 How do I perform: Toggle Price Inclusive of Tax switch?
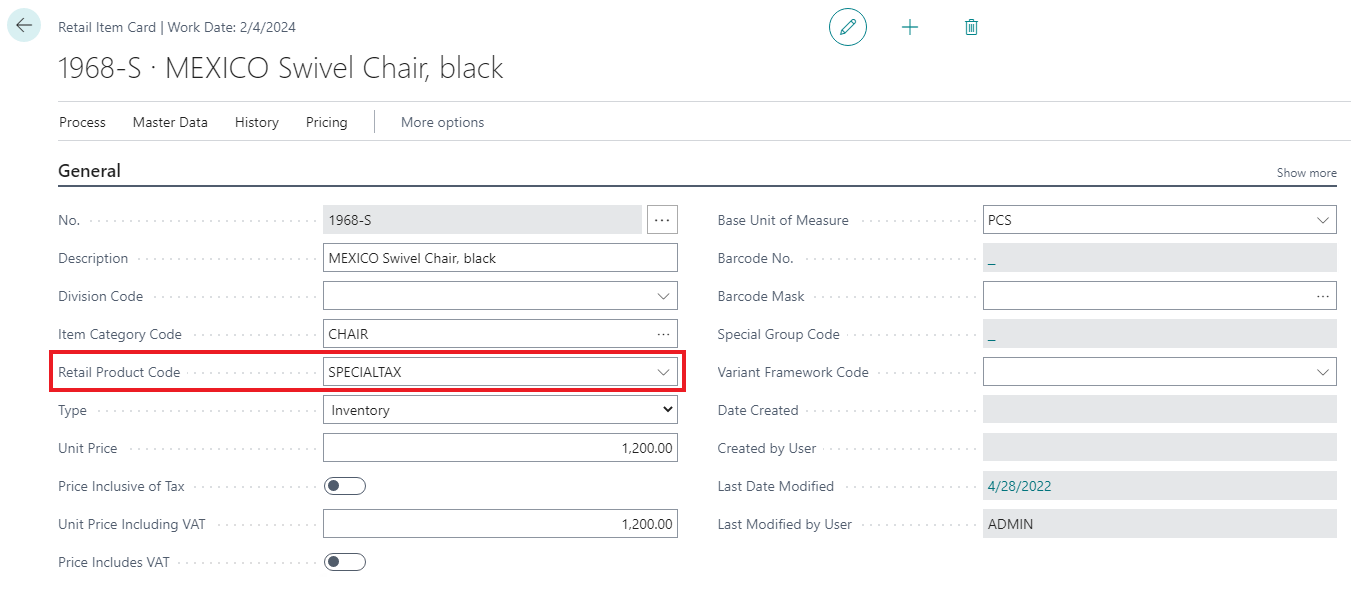tap(345, 486)
